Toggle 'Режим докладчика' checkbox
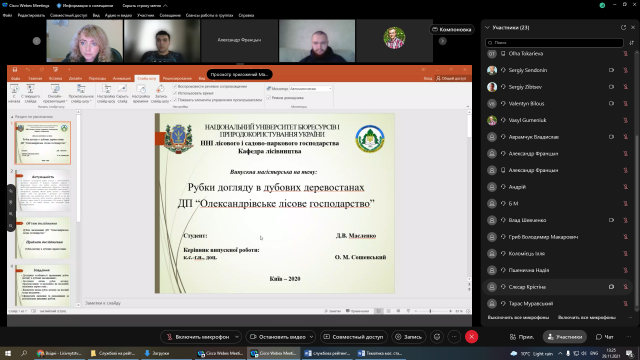Viewport: 640px width, 360px height. point(269,98)
